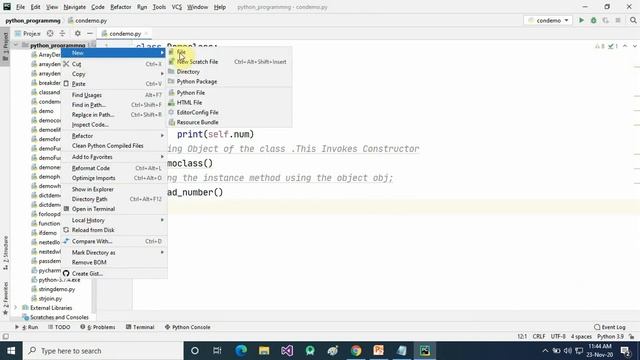This screenshot has width=640, height=360.
Task: Select Create Gist...
Action: pos(114,273)
